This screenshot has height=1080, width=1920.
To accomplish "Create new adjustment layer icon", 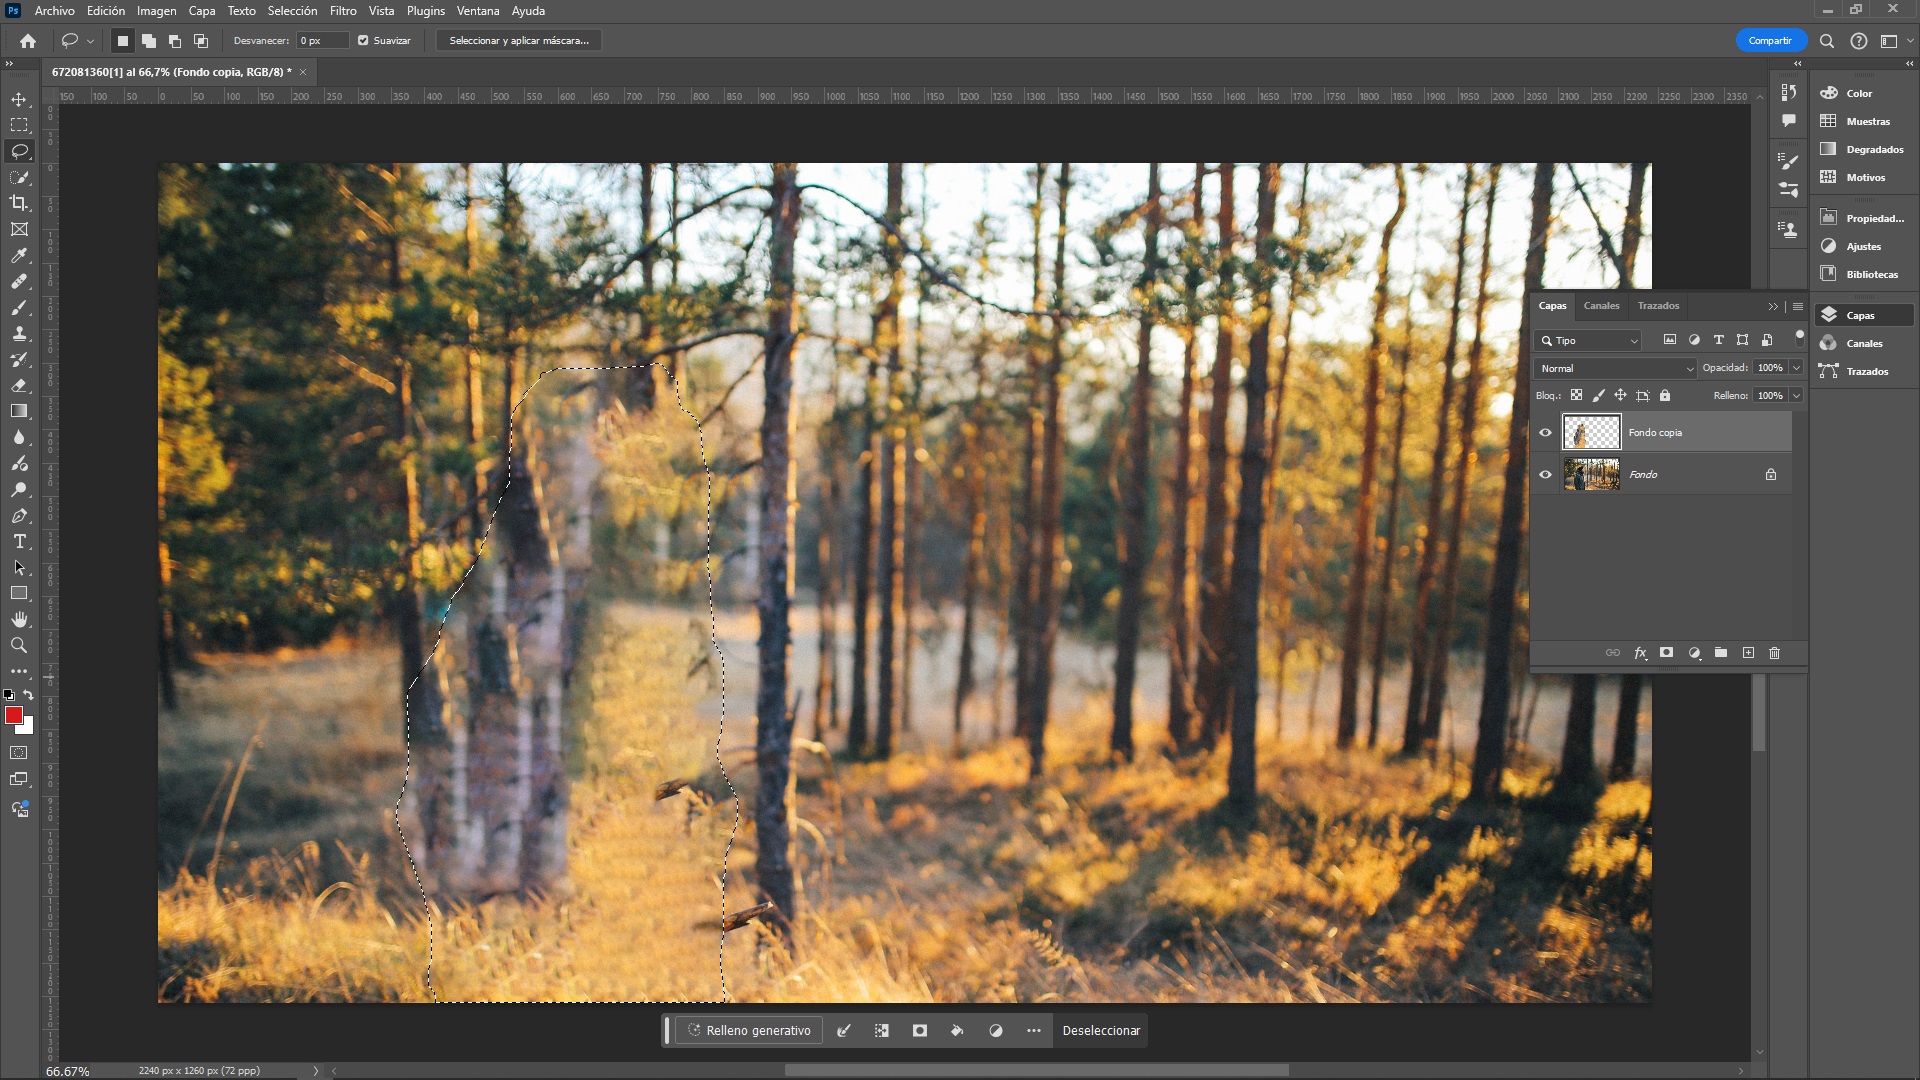I will (x=1694, y=653).
